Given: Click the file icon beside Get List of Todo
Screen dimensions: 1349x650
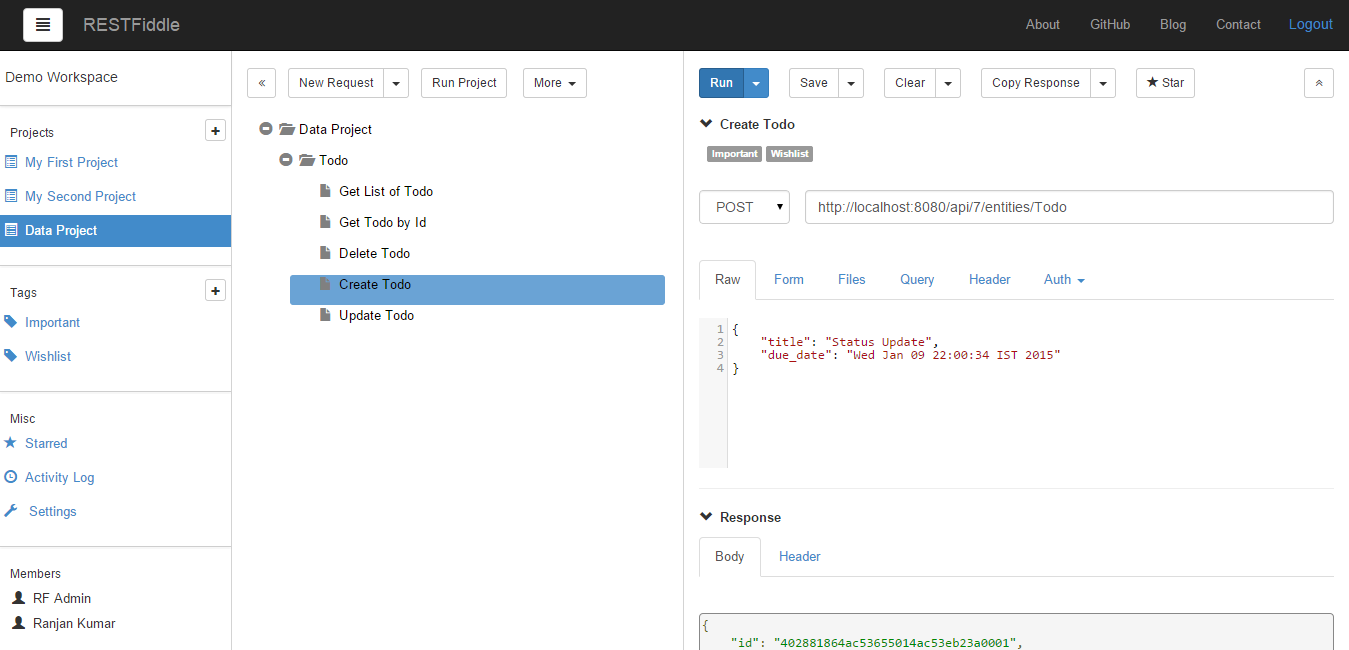Looking at the screenshot, I should click(x=324, y=191).
